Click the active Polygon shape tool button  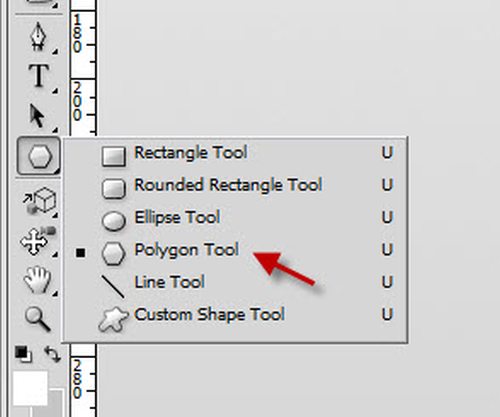point(39,156)
